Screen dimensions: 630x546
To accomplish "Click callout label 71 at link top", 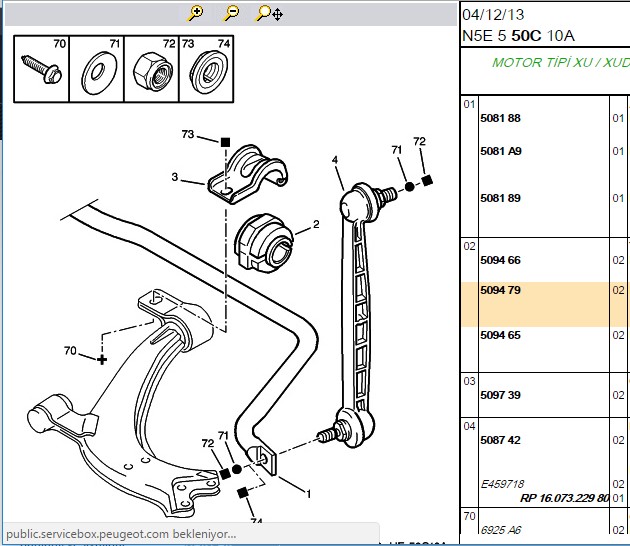I will click(x=397, y=150).
